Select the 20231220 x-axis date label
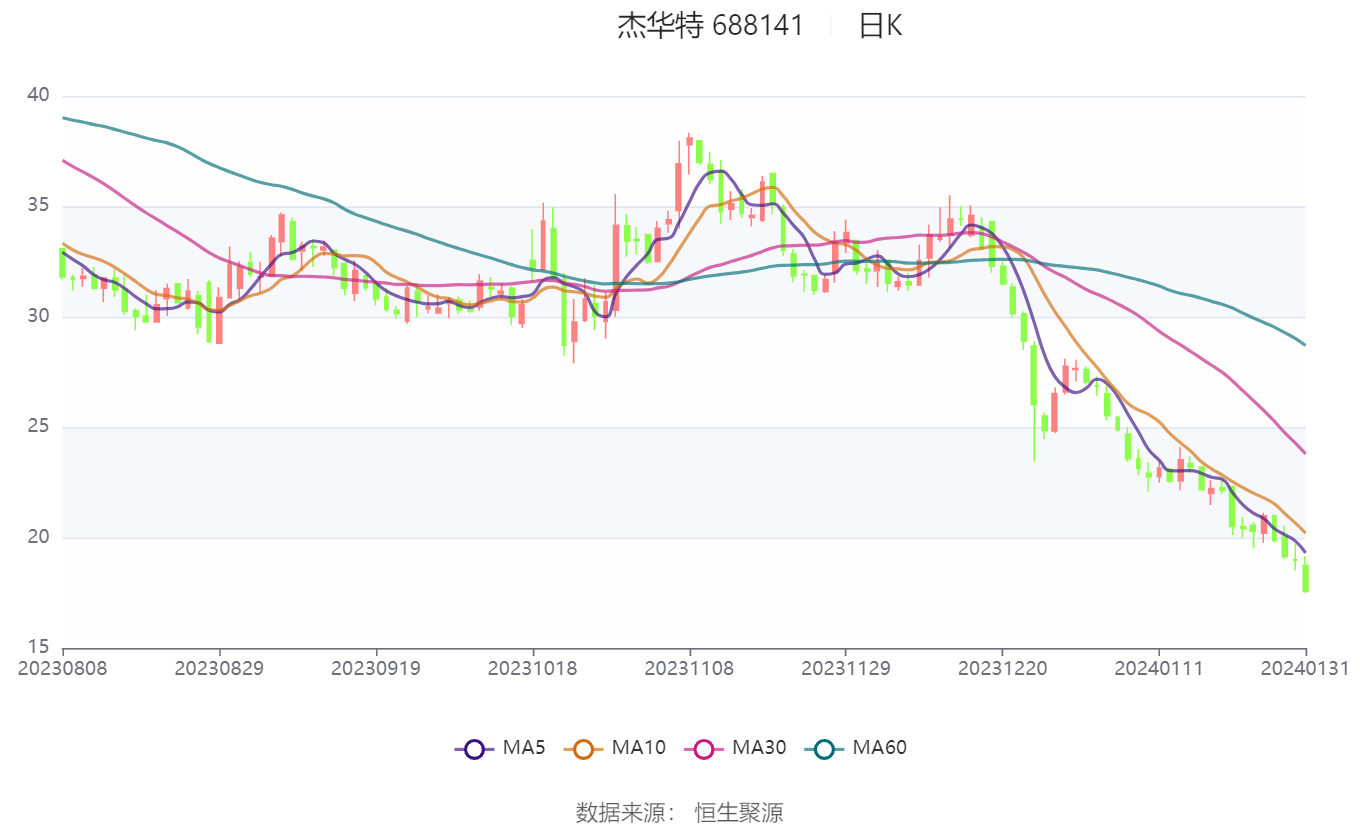Viewport: 1360px width, 828px height. 1002,668
